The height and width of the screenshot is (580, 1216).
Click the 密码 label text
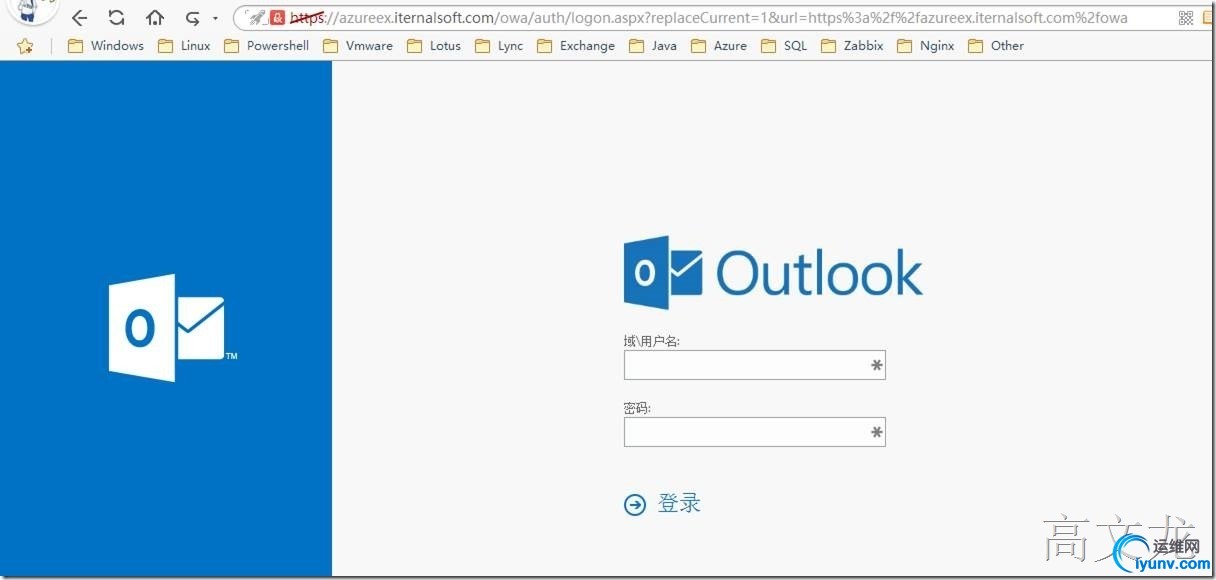pyautogui.click(x=637, y=408)
